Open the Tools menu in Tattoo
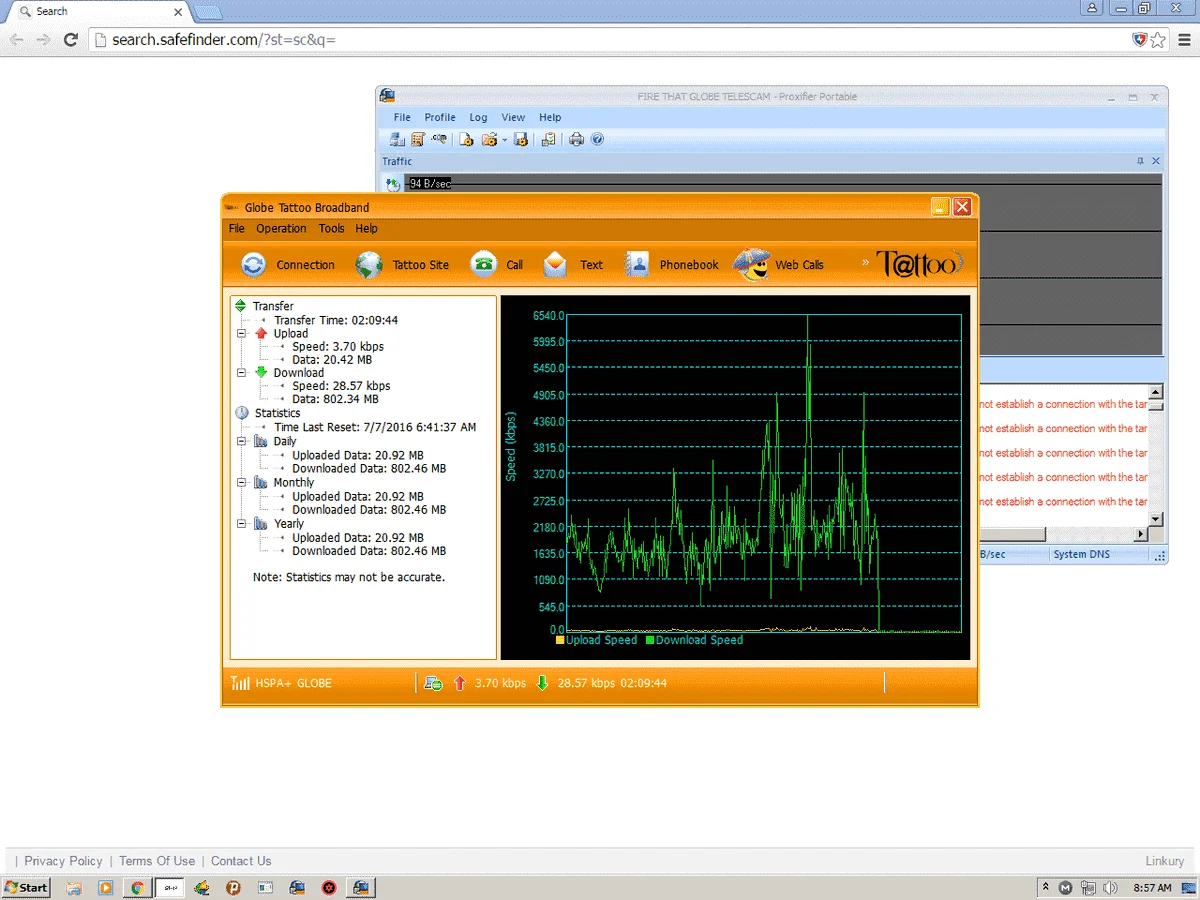 (332, 228)
